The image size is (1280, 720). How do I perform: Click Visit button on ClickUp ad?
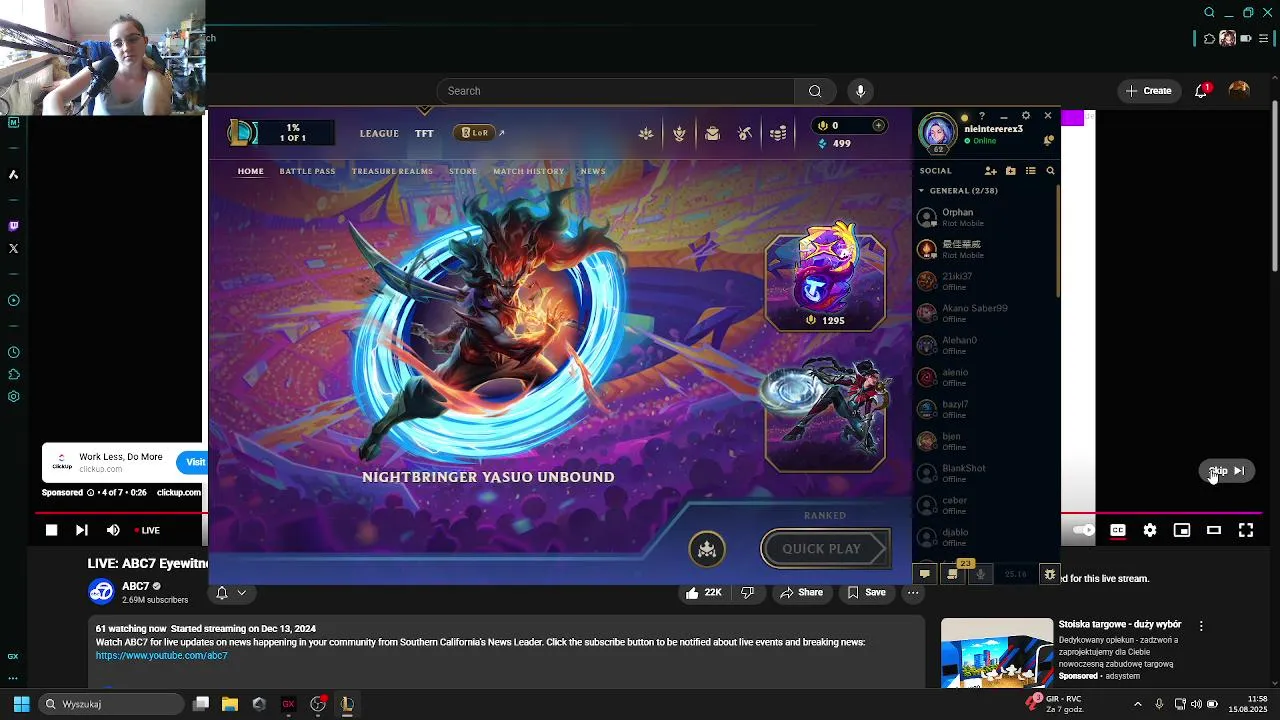[193, 462]
